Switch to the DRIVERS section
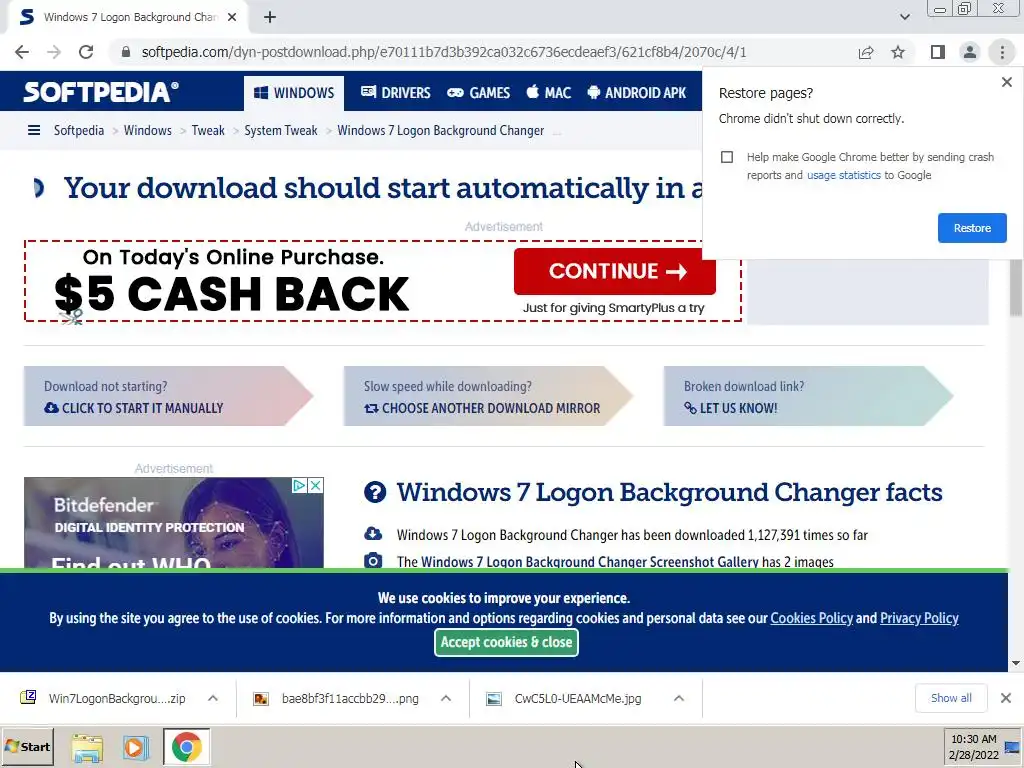The height and width of the screenshot is (768, 1024). 396,93
